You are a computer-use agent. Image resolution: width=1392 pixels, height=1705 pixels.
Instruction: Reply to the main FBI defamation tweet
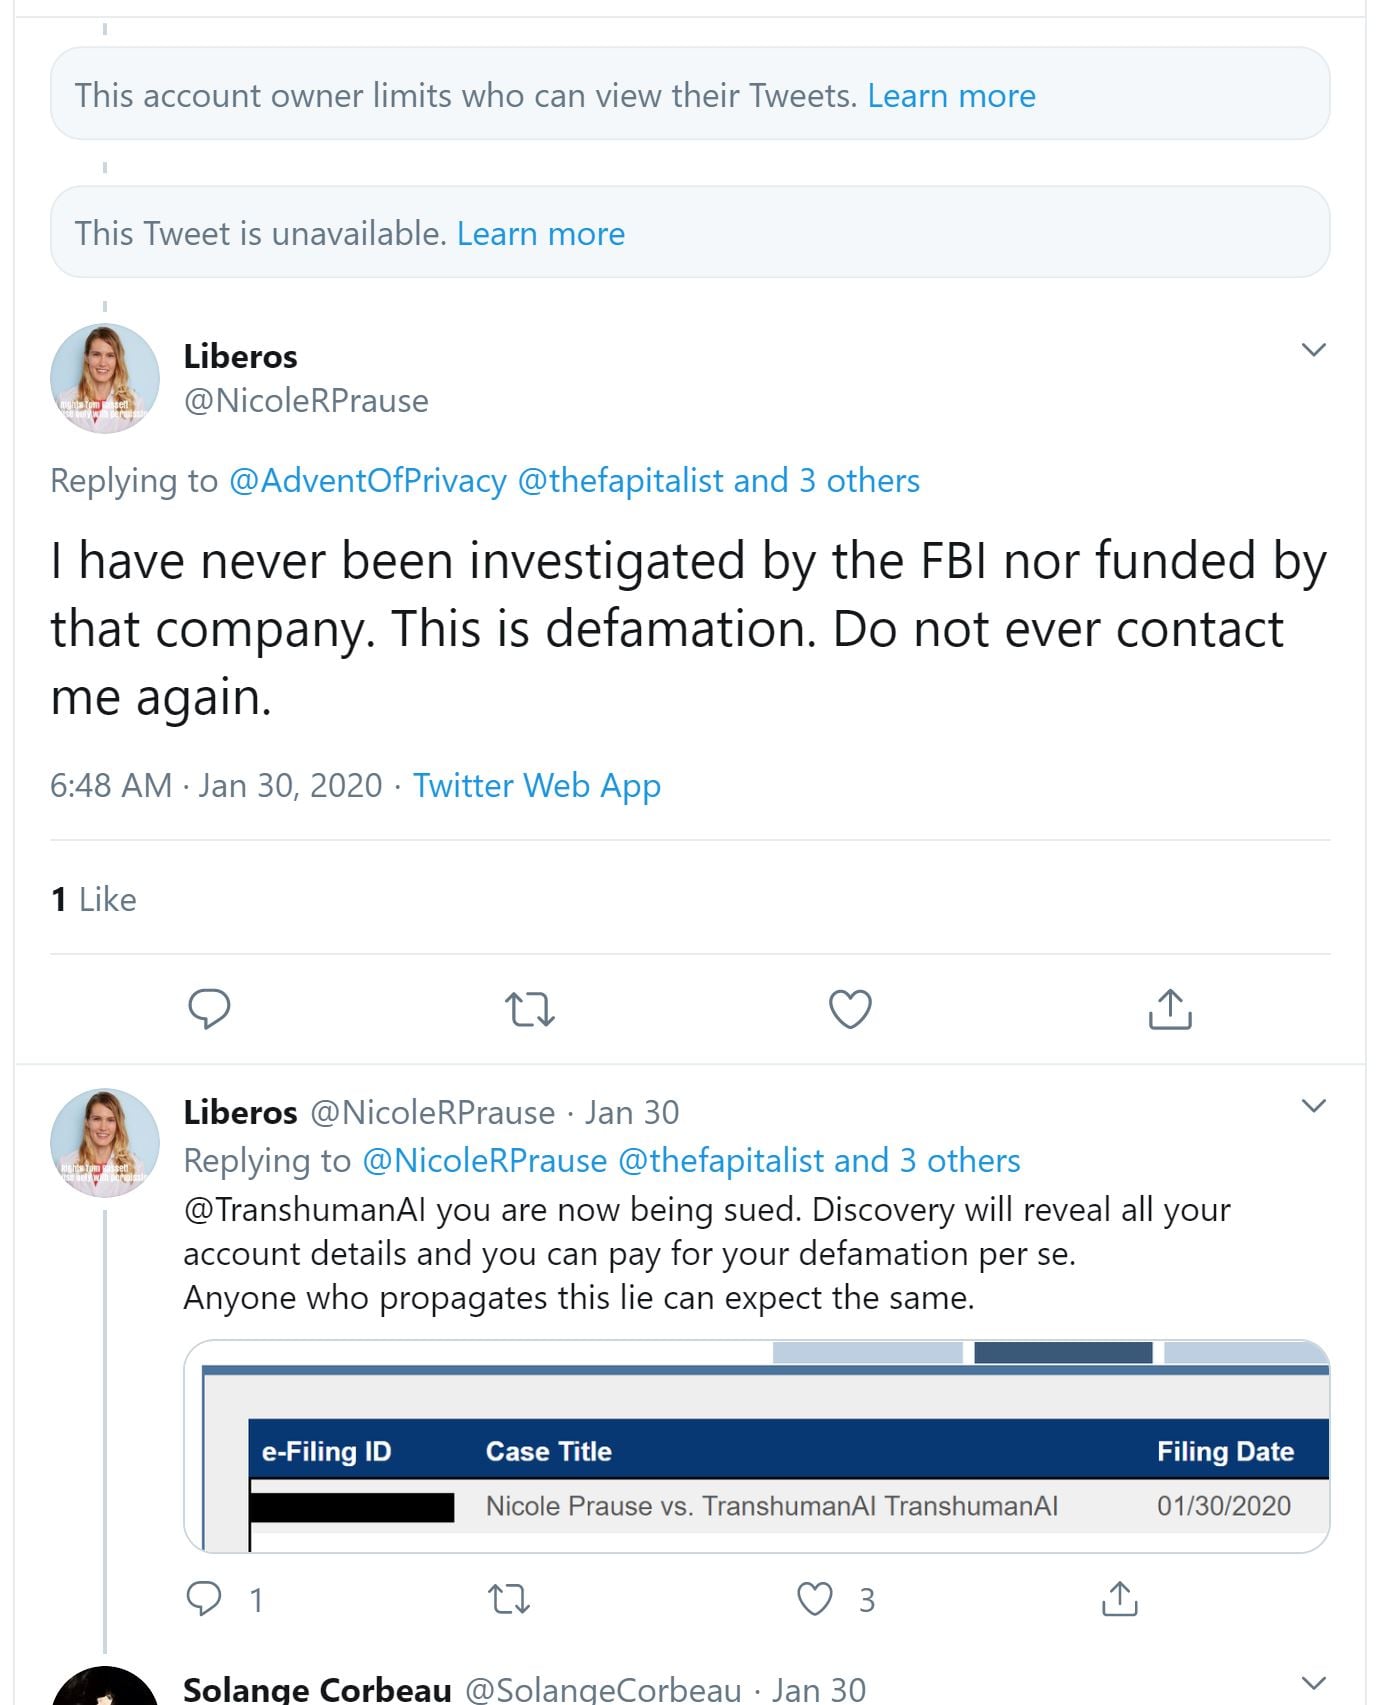tap(209, 1008)
